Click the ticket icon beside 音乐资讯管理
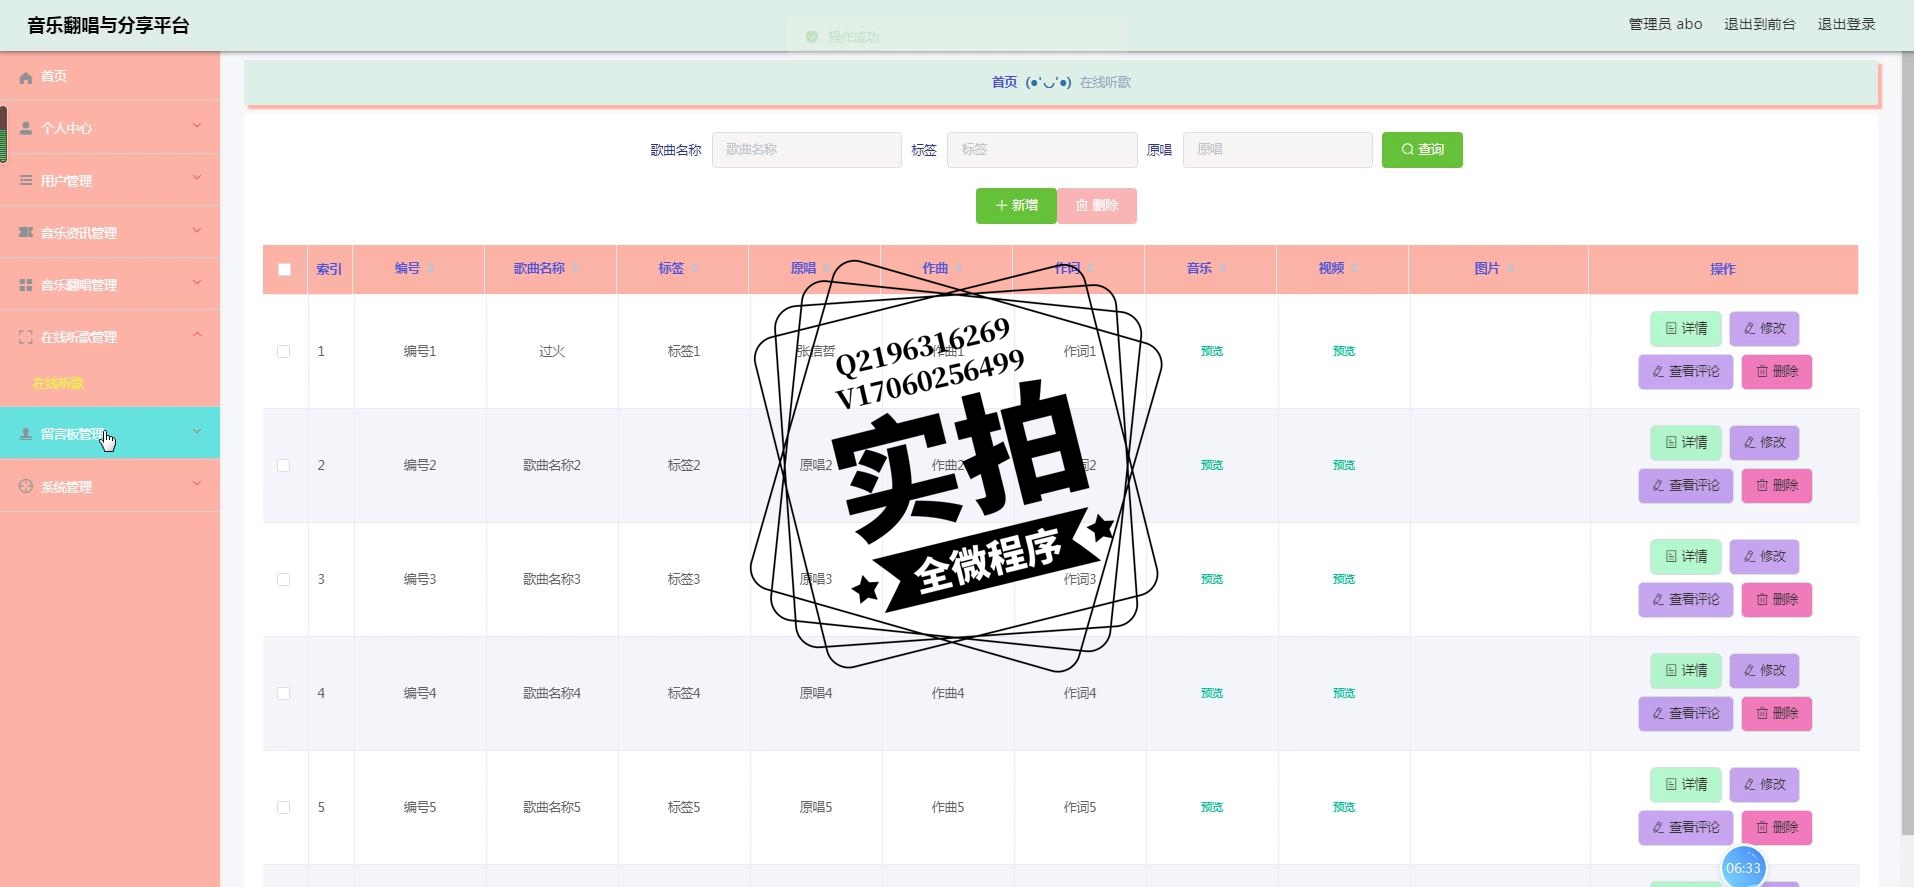Image resolution: width=1914 pixels, height=887 pixels. [26, 233]
